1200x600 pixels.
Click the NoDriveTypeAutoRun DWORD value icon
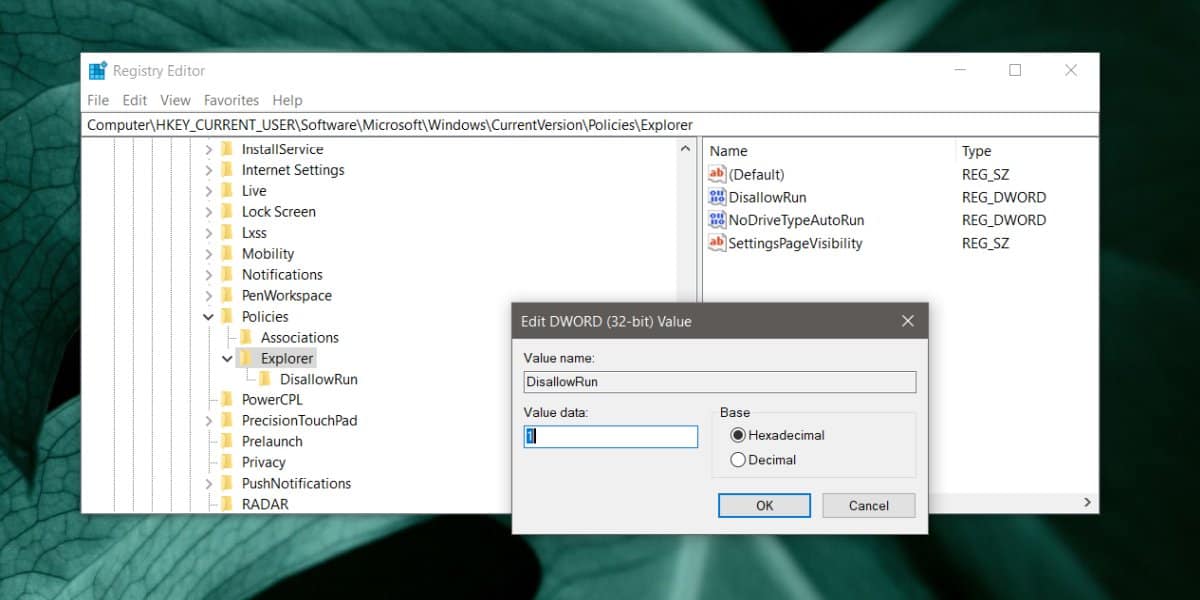tap(716, 220)
